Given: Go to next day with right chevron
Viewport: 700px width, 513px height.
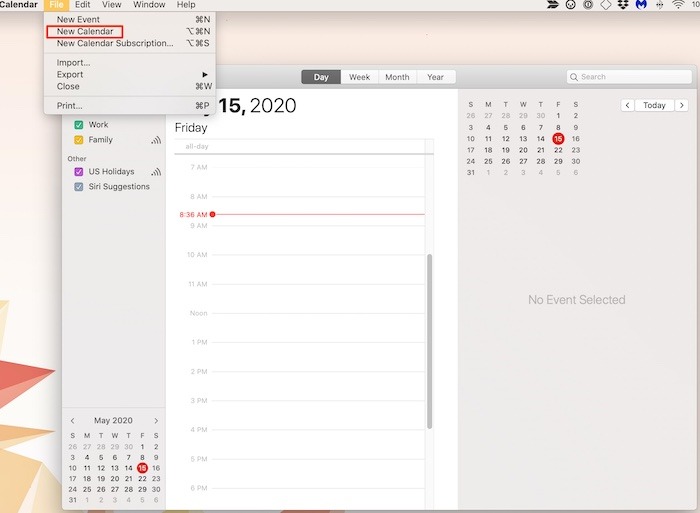Looking at the screenshot, I should pos(681,105).
